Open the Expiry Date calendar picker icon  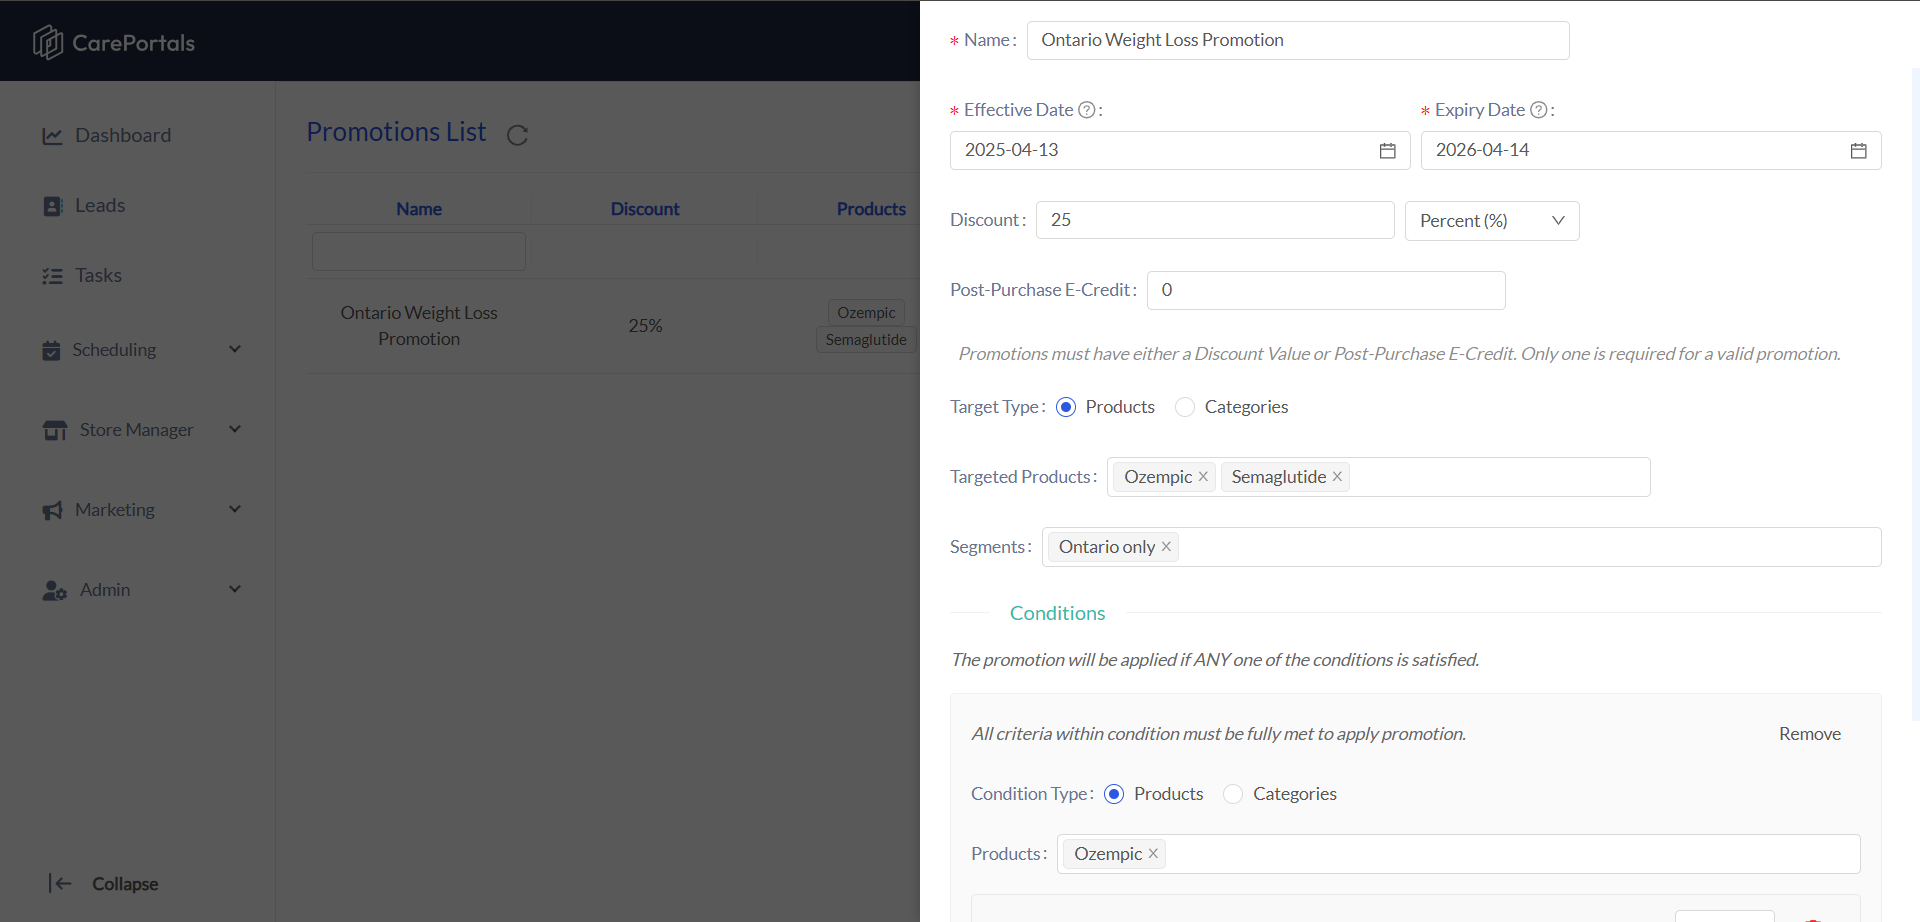pos(1858,151)
